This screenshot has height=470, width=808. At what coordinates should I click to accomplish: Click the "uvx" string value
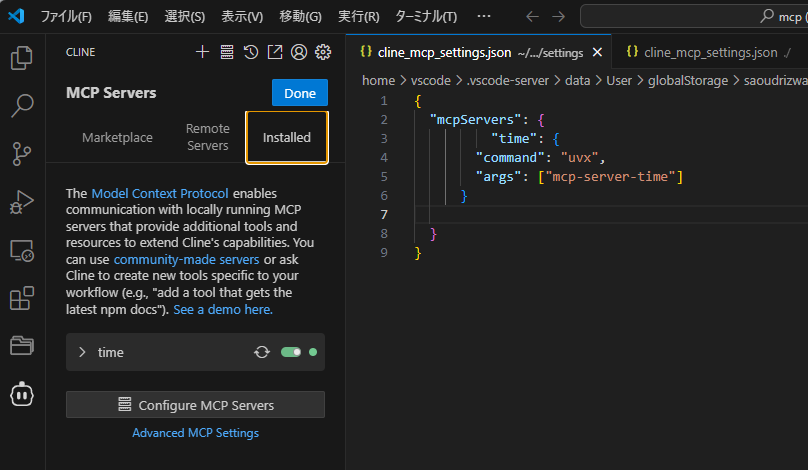point(579,157)
